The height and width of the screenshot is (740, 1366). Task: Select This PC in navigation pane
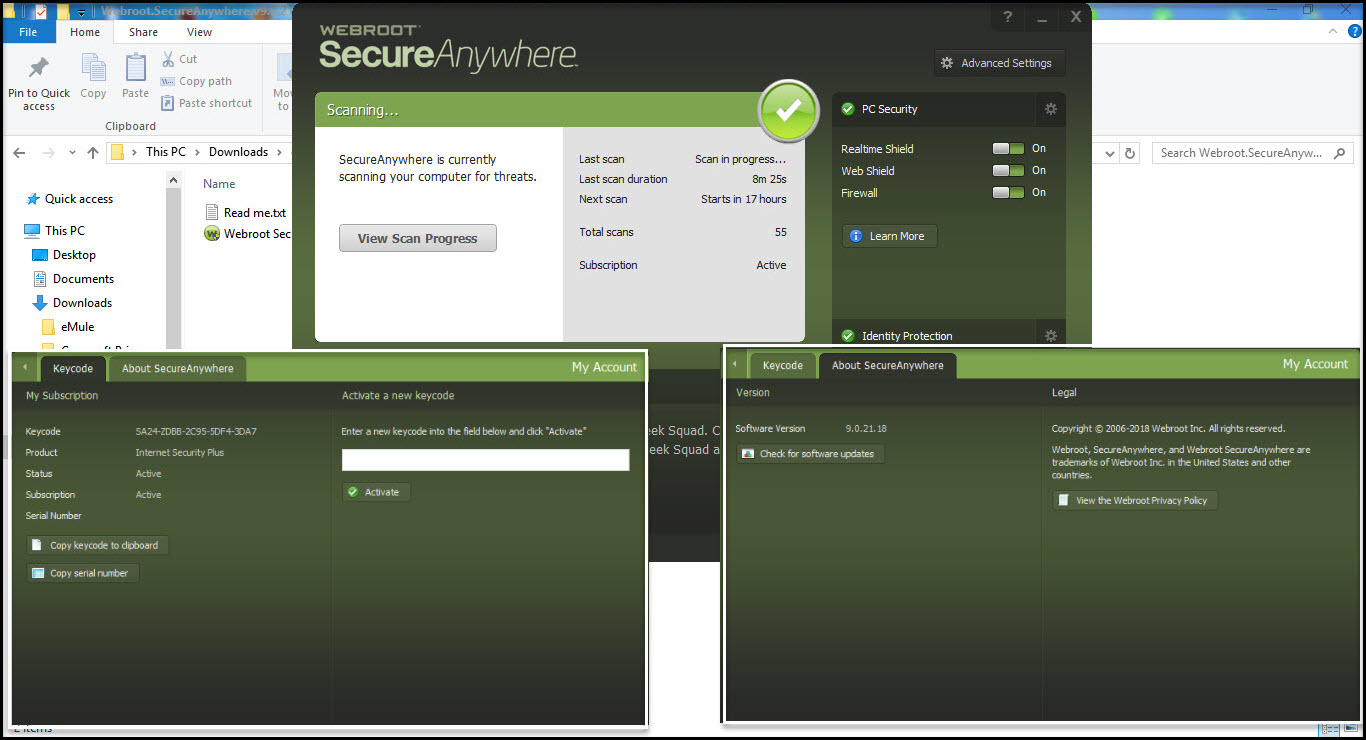coord(55,231)
